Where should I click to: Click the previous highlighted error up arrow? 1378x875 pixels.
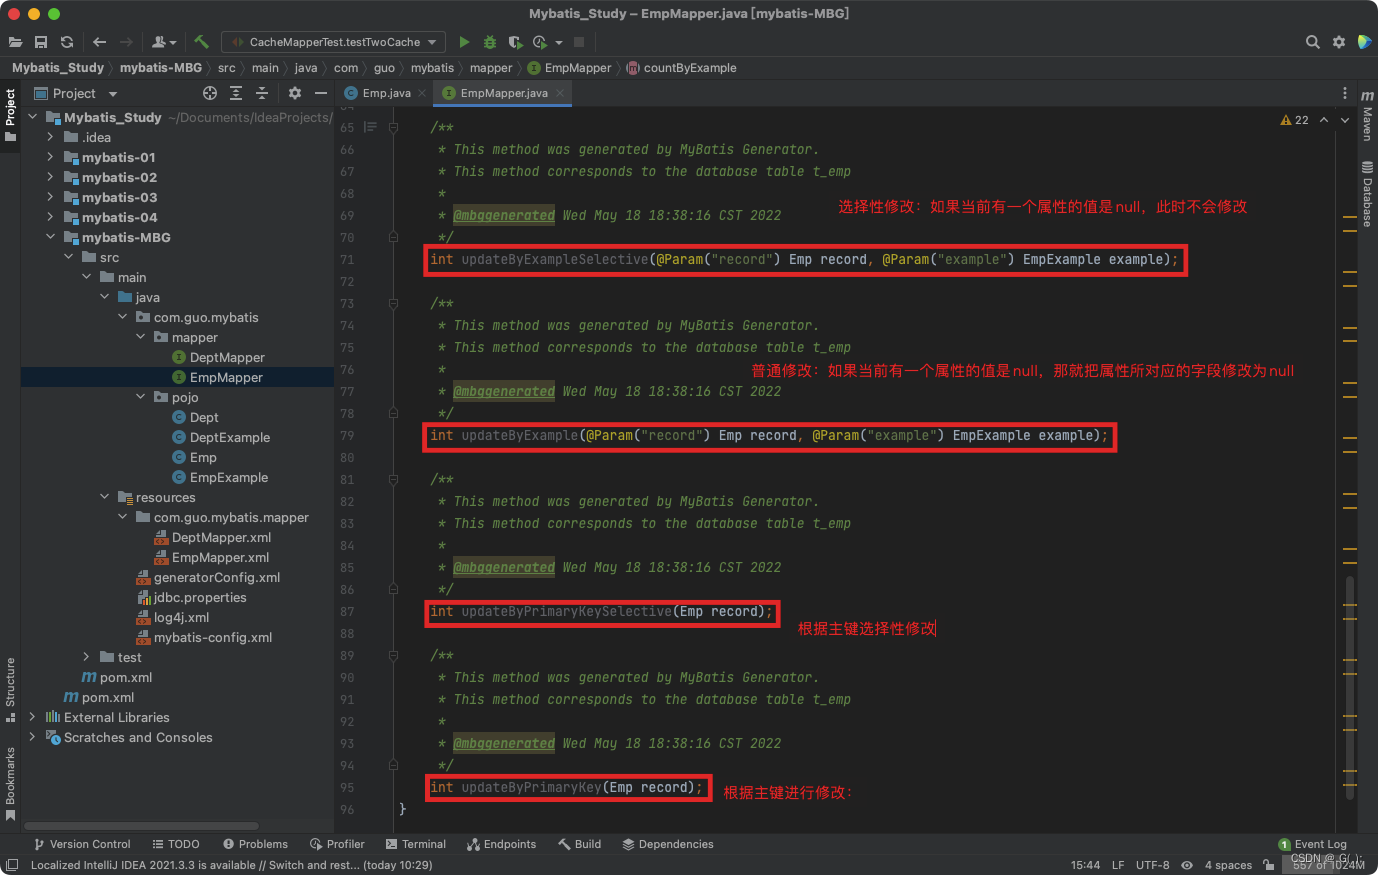pos(1324,120)
